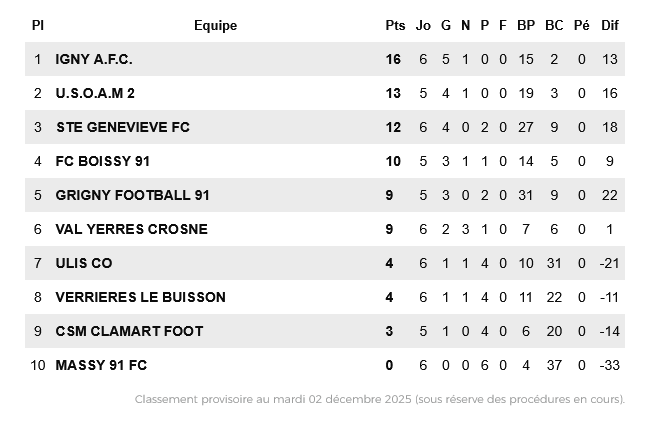The width and height of the screenshot is (648, 427).
Task: Click the GRIGNY FOOTBALL 91 team name
Action: [x=132, y=195]
